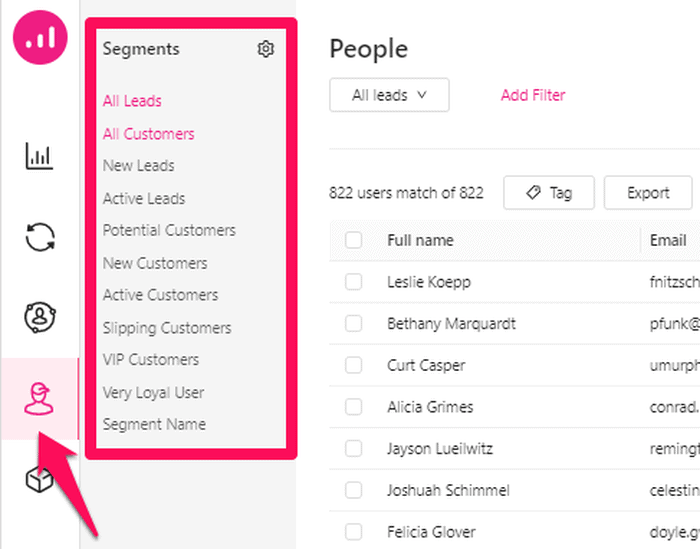Screen dimensions: 700x549
Task: Expand the All leads dropdown
Action: [389, 95]
